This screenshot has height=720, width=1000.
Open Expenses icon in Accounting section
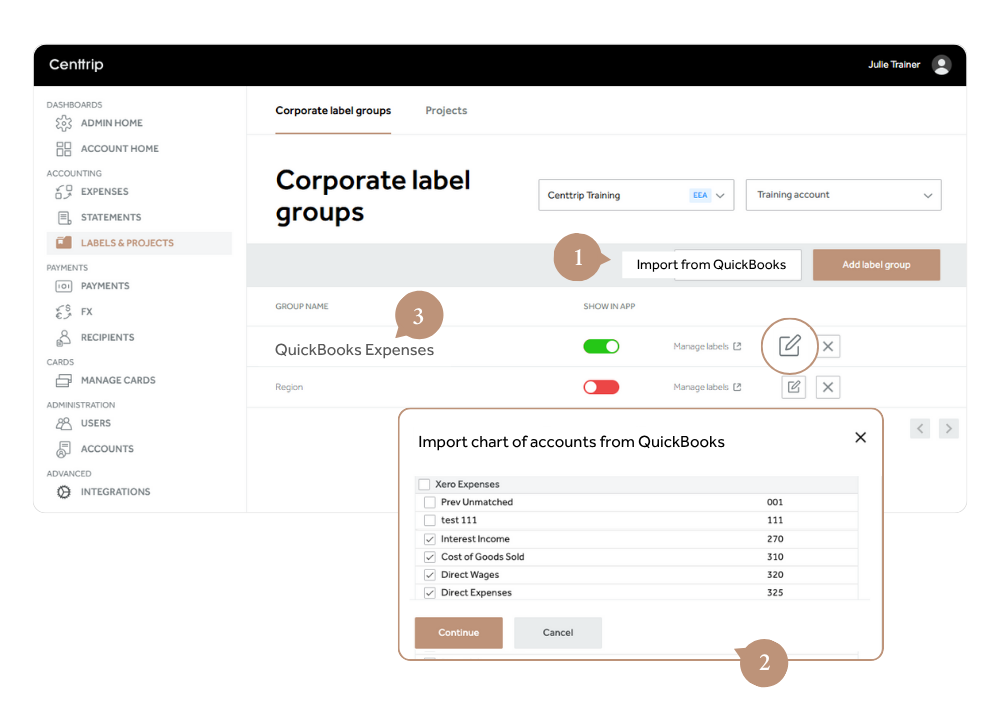pyautogui.click(x=64, y=192)
